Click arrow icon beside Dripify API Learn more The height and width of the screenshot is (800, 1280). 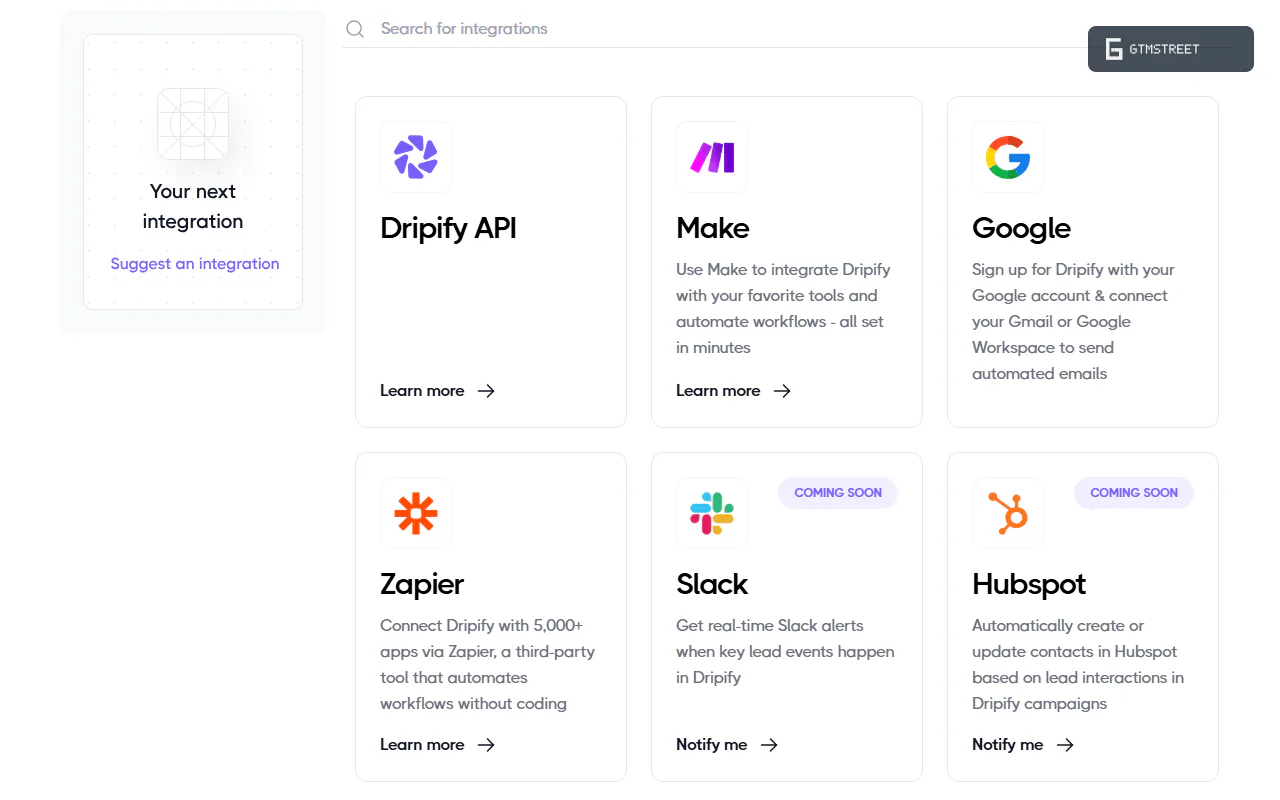[486, 391]
